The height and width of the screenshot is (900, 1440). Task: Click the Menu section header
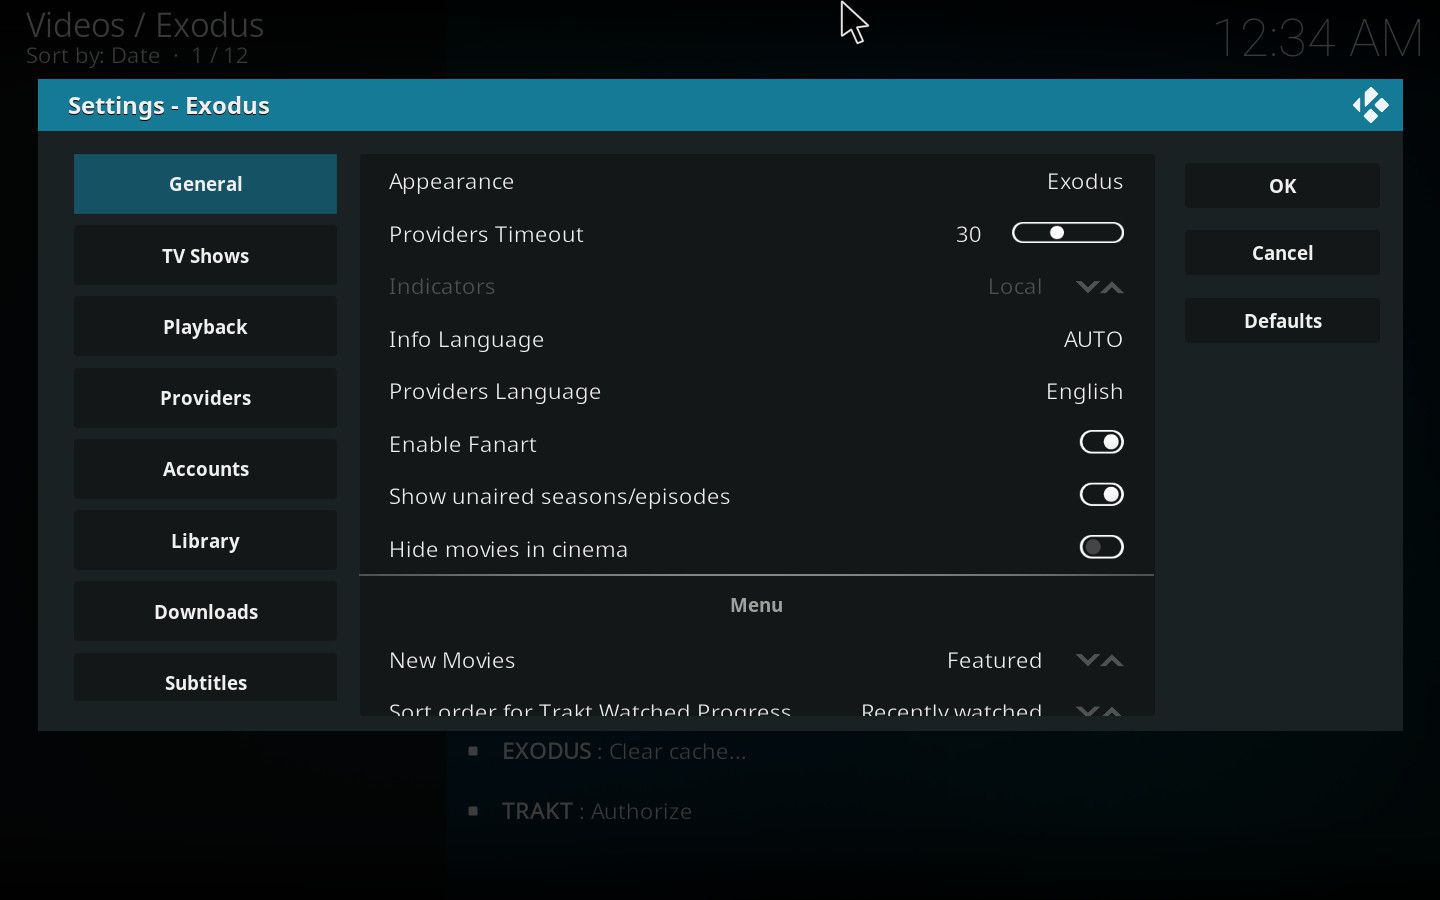pyautogui.click(x=756, y=605)
